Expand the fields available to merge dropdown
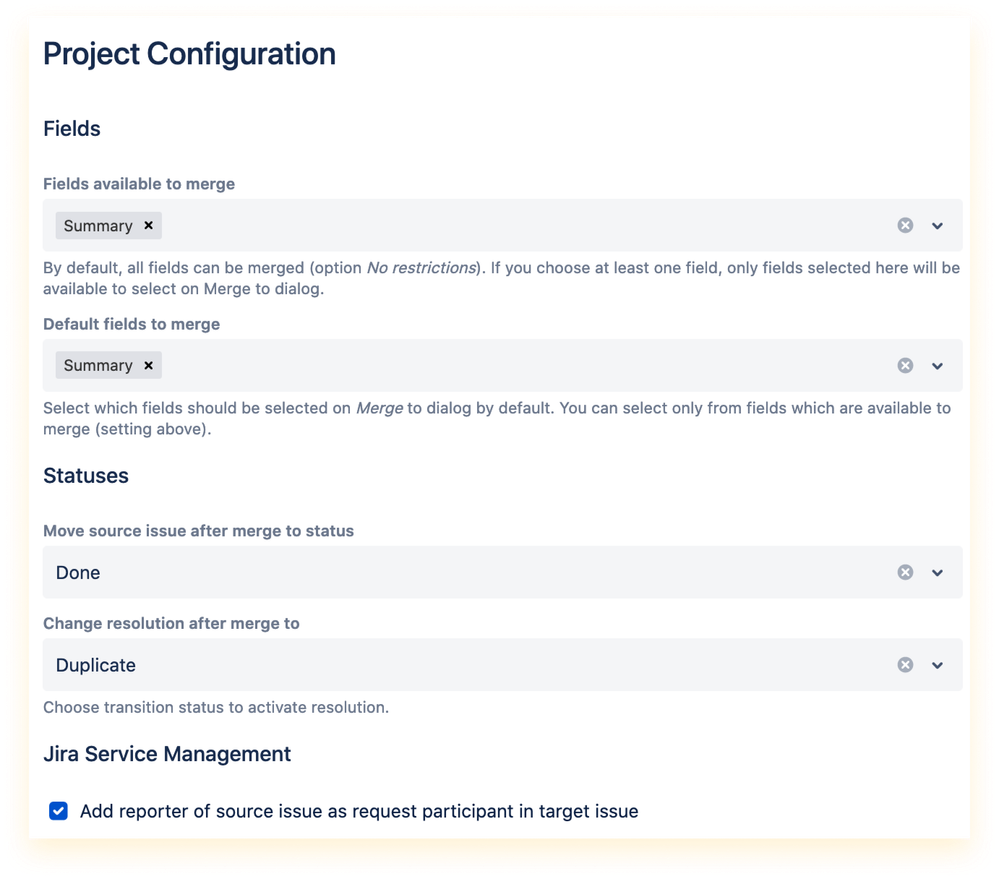The image size is (999, 879). pos(938,225)
